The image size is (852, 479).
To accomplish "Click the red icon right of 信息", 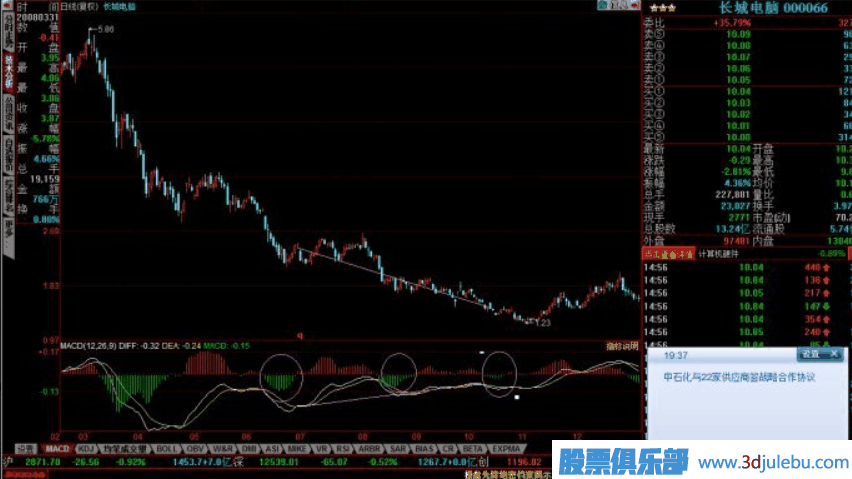I will (x=634, y=5).
